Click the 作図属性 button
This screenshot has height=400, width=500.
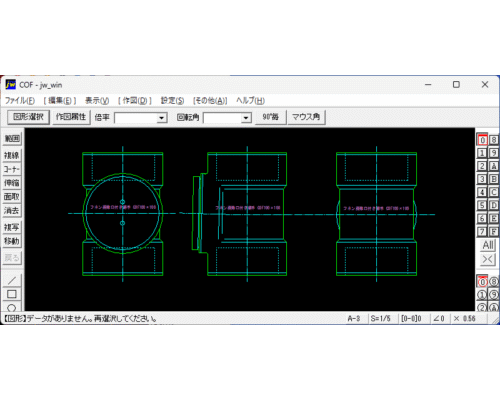pos(71,117)
